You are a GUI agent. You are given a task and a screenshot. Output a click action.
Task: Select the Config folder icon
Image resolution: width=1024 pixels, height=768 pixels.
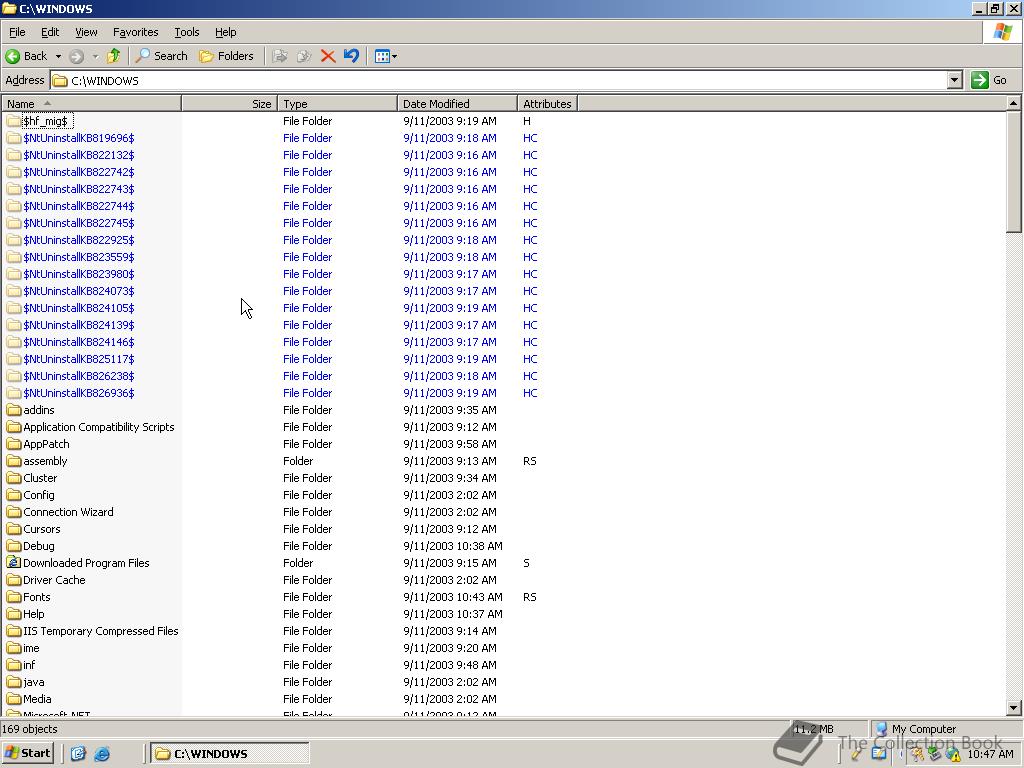(x=14, y=494)
